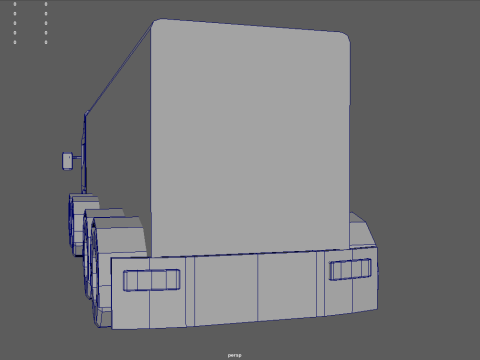Select the left rear taillight
The width and height of the screenshot is (480, 360).
152,280
